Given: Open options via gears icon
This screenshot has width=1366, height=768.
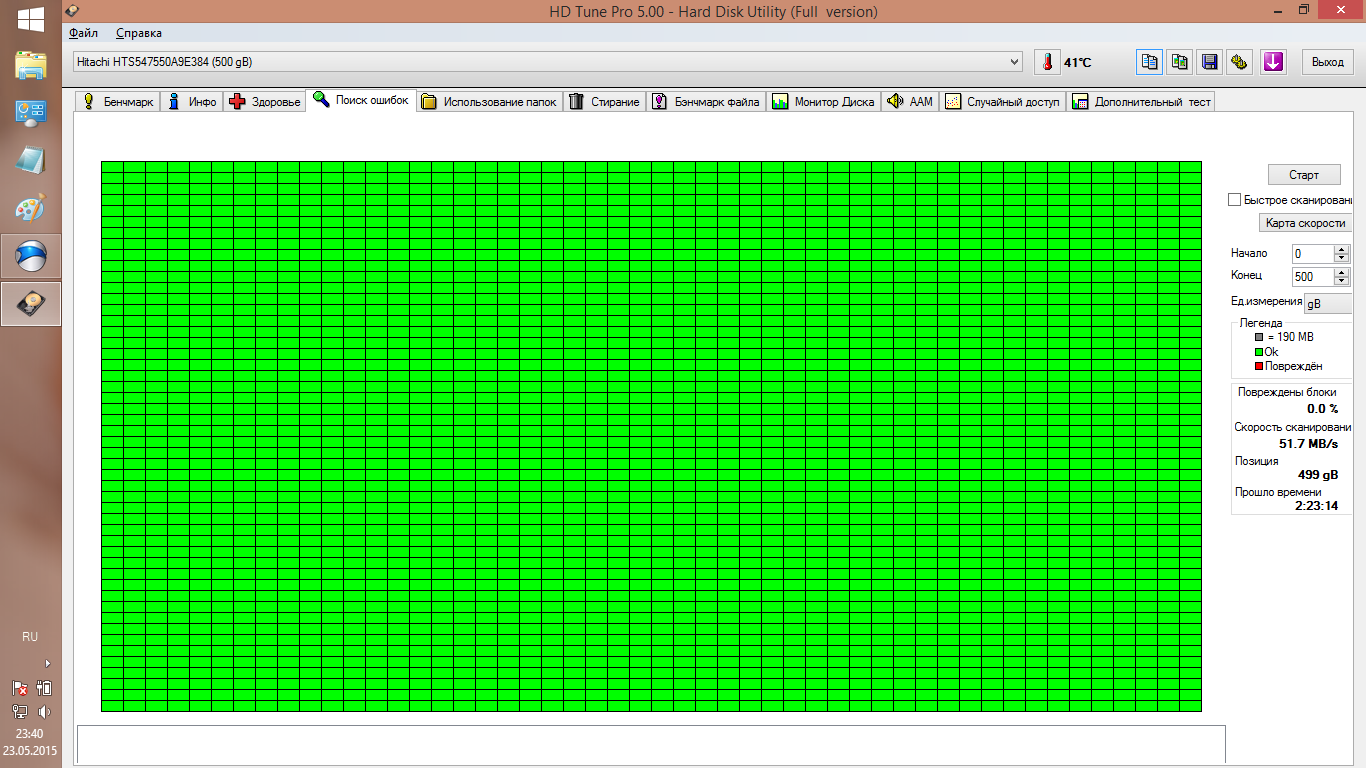Looking at the screenshot, I should pyautogui.click(x=1240, y=62).
